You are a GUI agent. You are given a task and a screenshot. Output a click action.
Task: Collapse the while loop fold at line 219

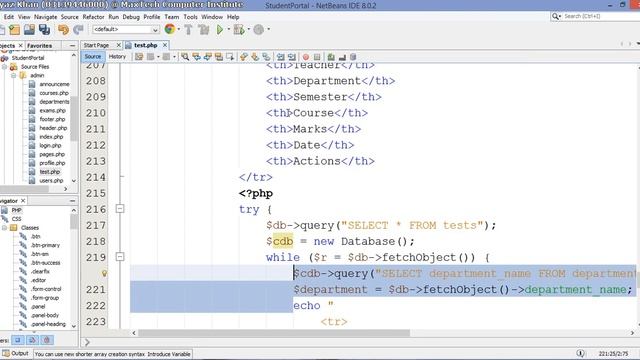coord(120,257)
